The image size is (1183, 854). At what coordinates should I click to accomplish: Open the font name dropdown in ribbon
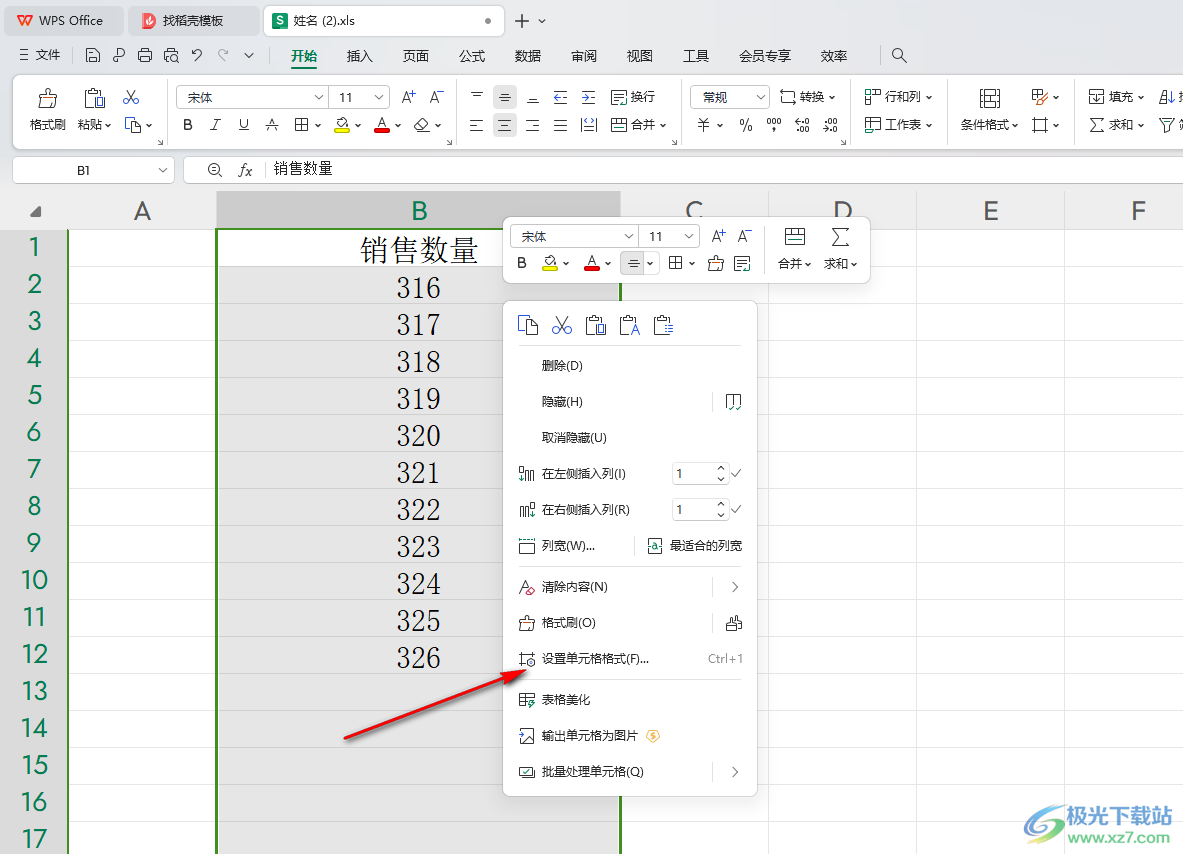pos(319,97)
